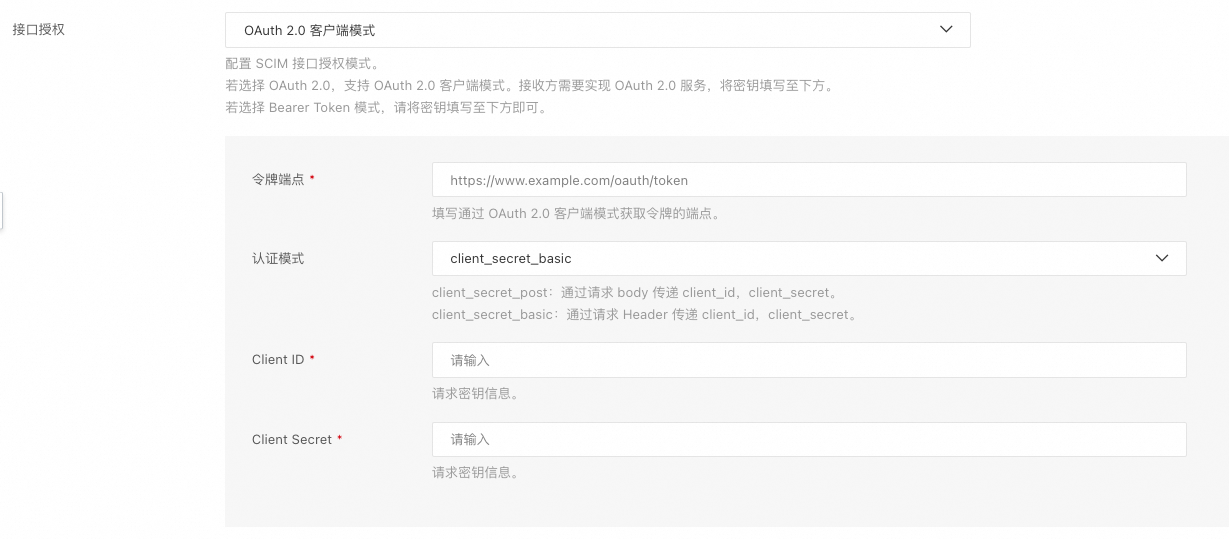This screenshot has width=1229, height=539.
Task: Click the 接口授权 label text
Action: pyautogui.click(x=38, y=30)
